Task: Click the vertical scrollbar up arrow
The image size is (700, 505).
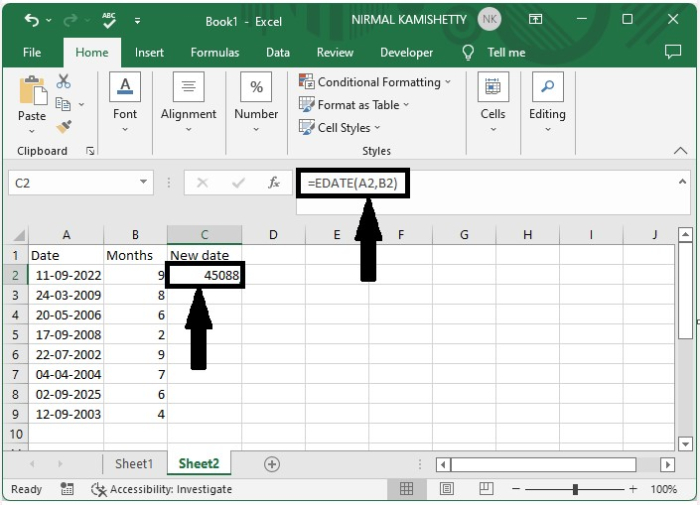Action: coord(685,234)
